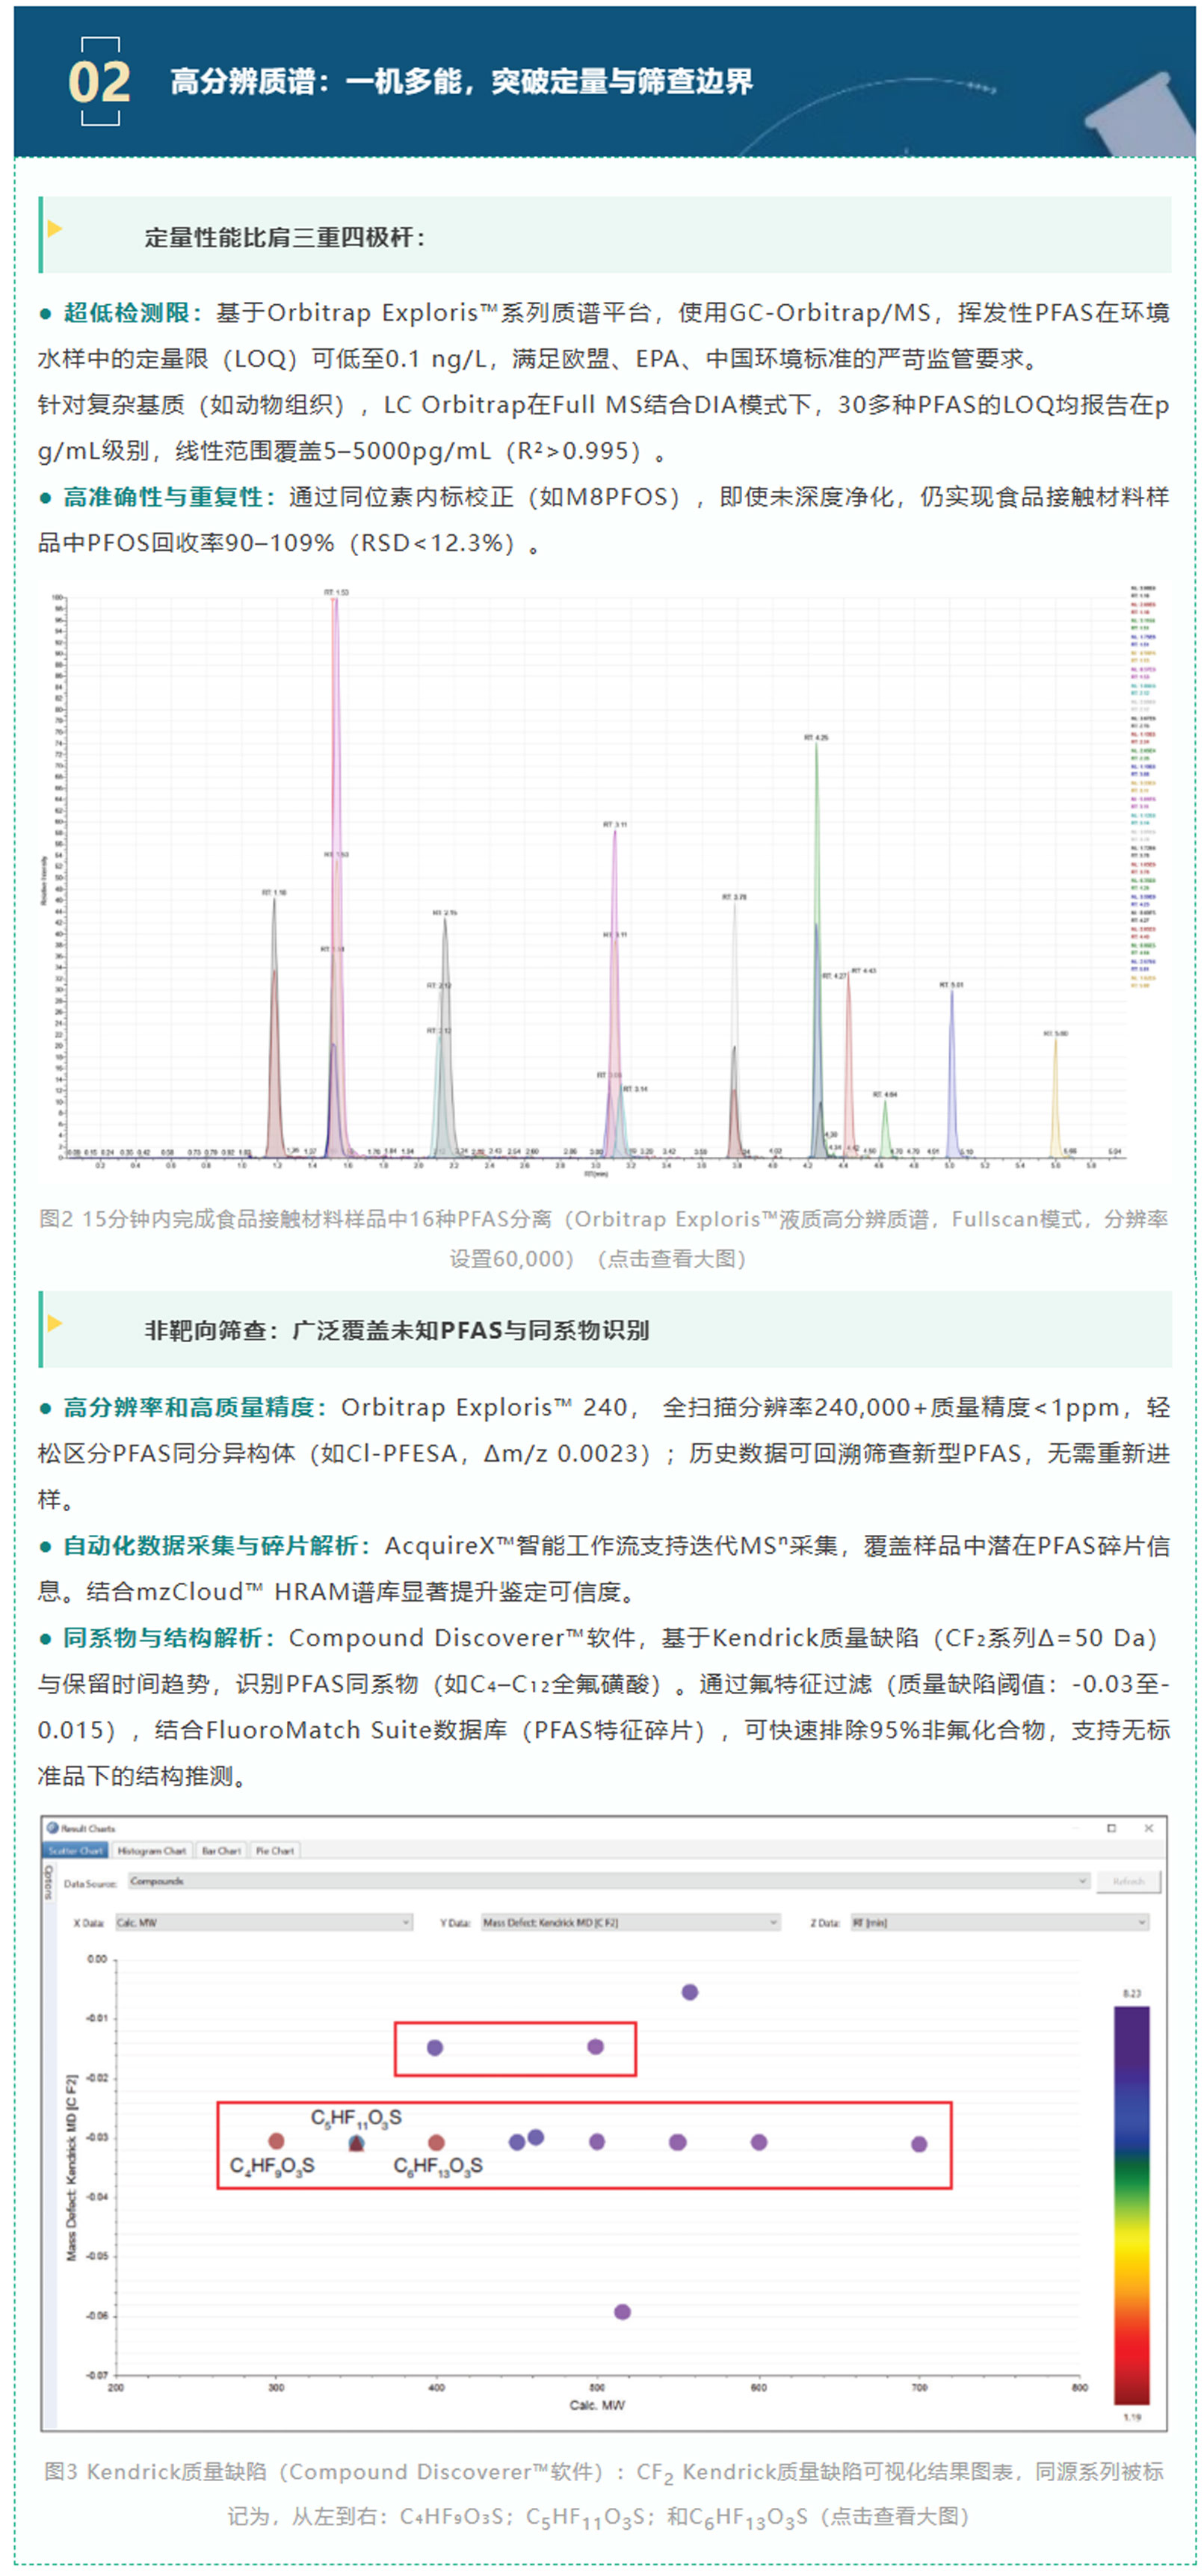Viewport: 1204px width, 2576px height.
Task: Click the 02 section number badge
Action: [99, 81]
